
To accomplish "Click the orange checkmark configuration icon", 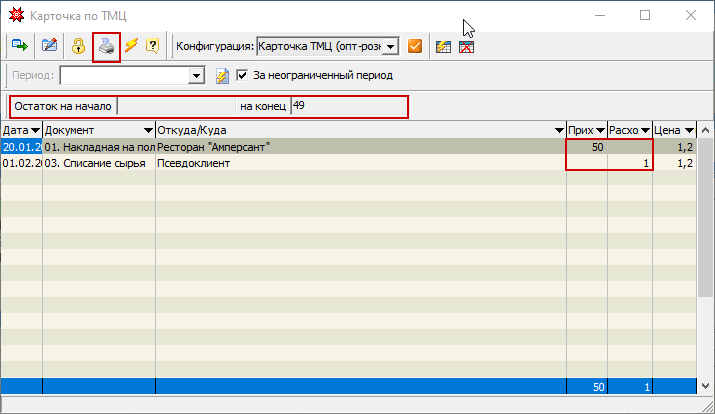I will 416,46.
